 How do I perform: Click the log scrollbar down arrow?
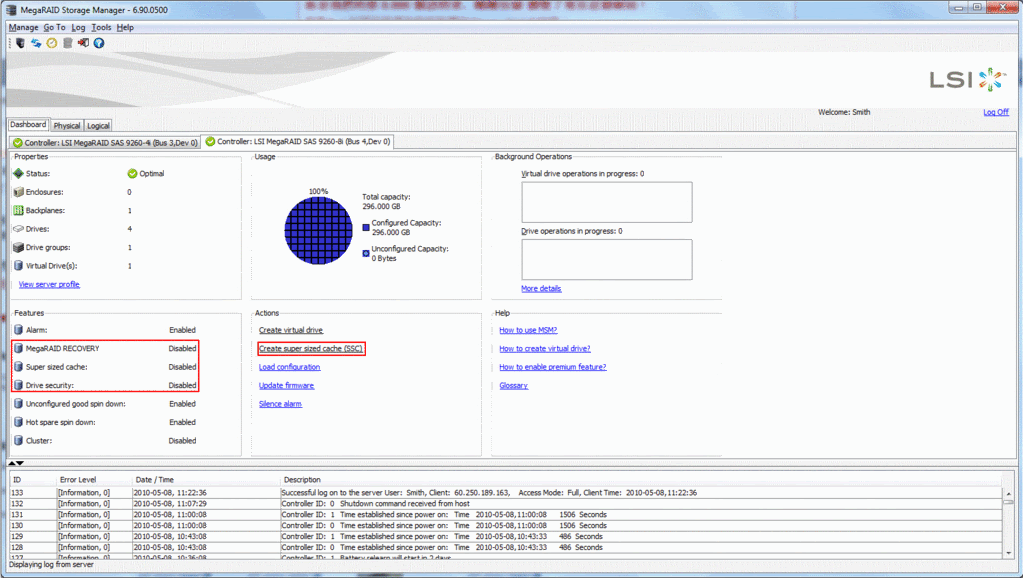(x=1008, y=552)
